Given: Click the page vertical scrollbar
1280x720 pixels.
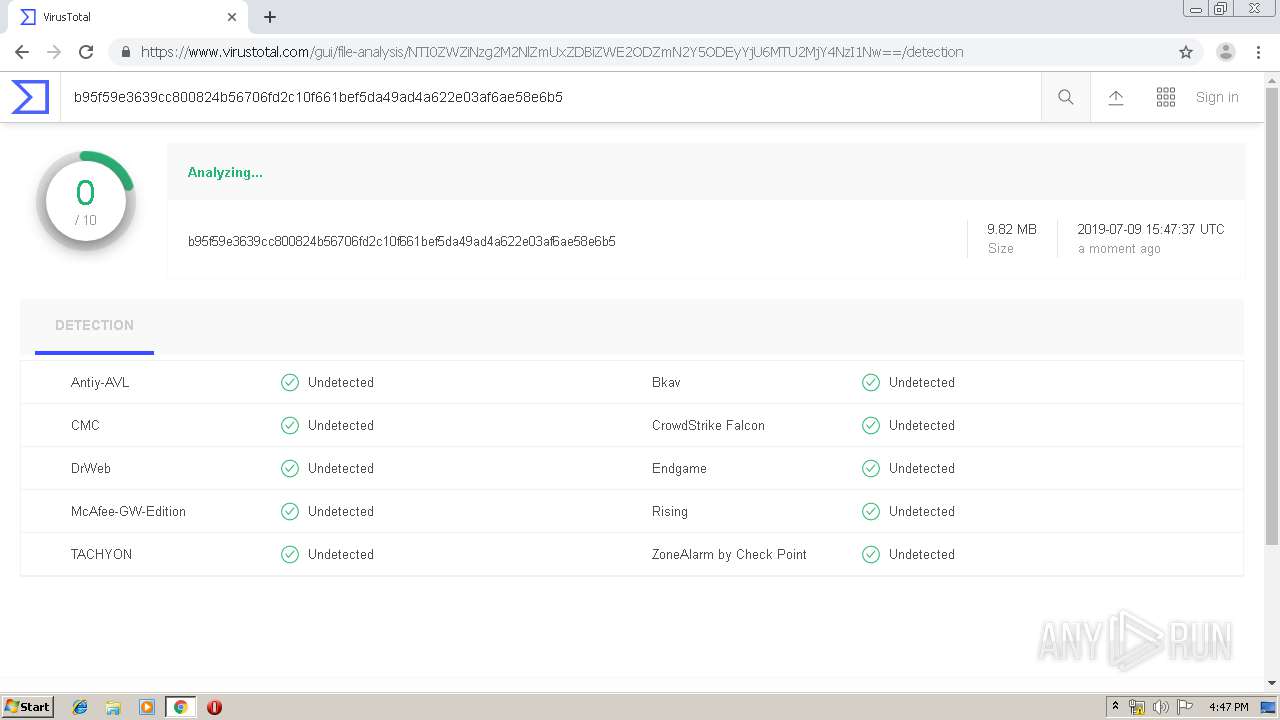Looking at the screenshot, I should tap(1272, 315).
